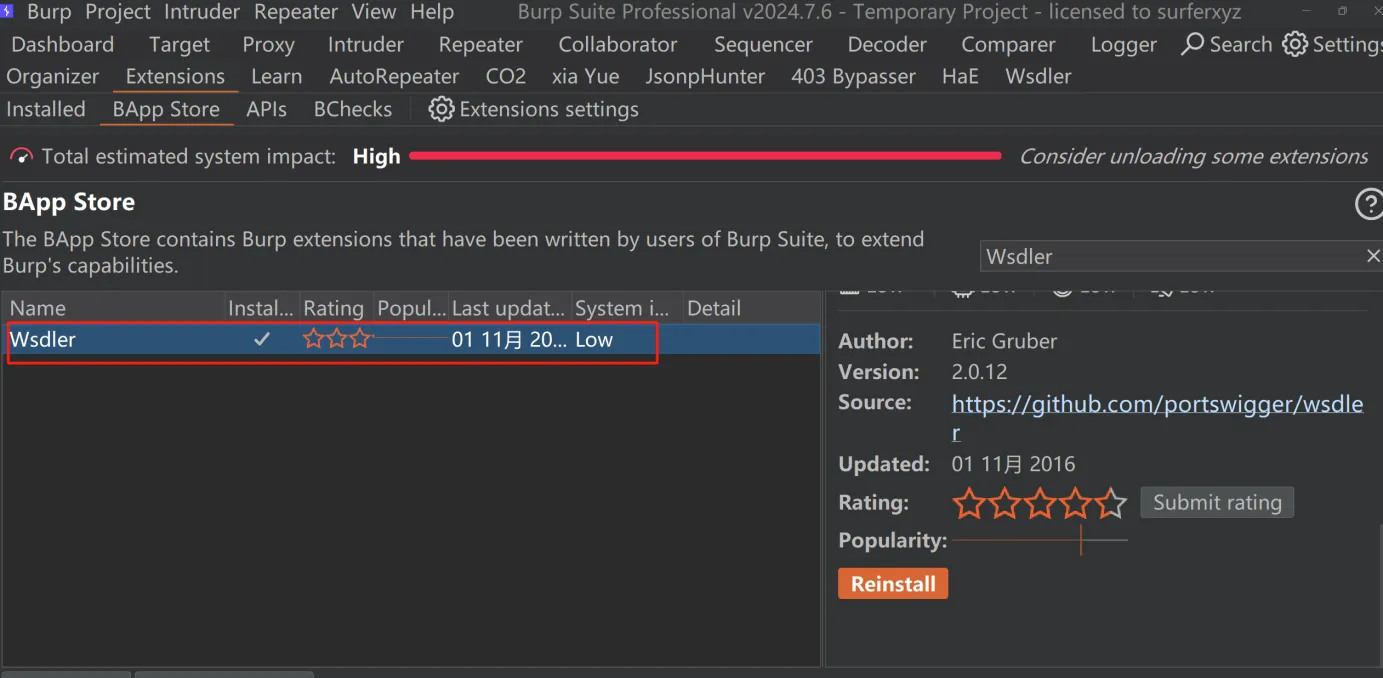1383x678 pixels.
Task: Click the fifth empty star in Rating row
Action: [x=1111, y=503]
